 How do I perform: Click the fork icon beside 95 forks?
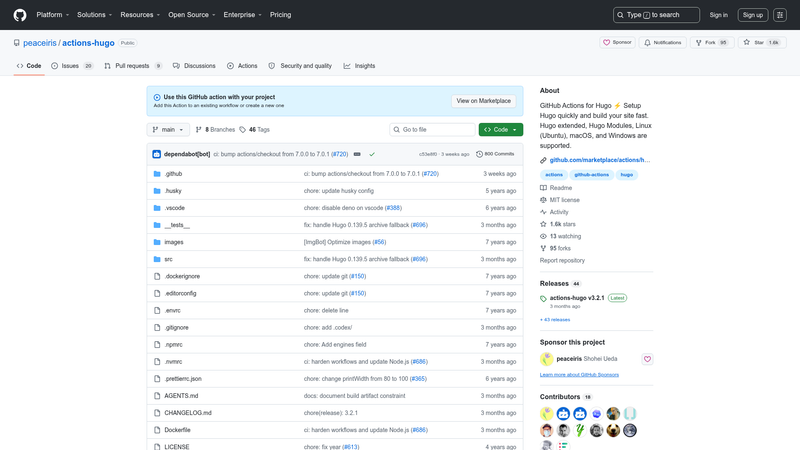click(543, 248)
